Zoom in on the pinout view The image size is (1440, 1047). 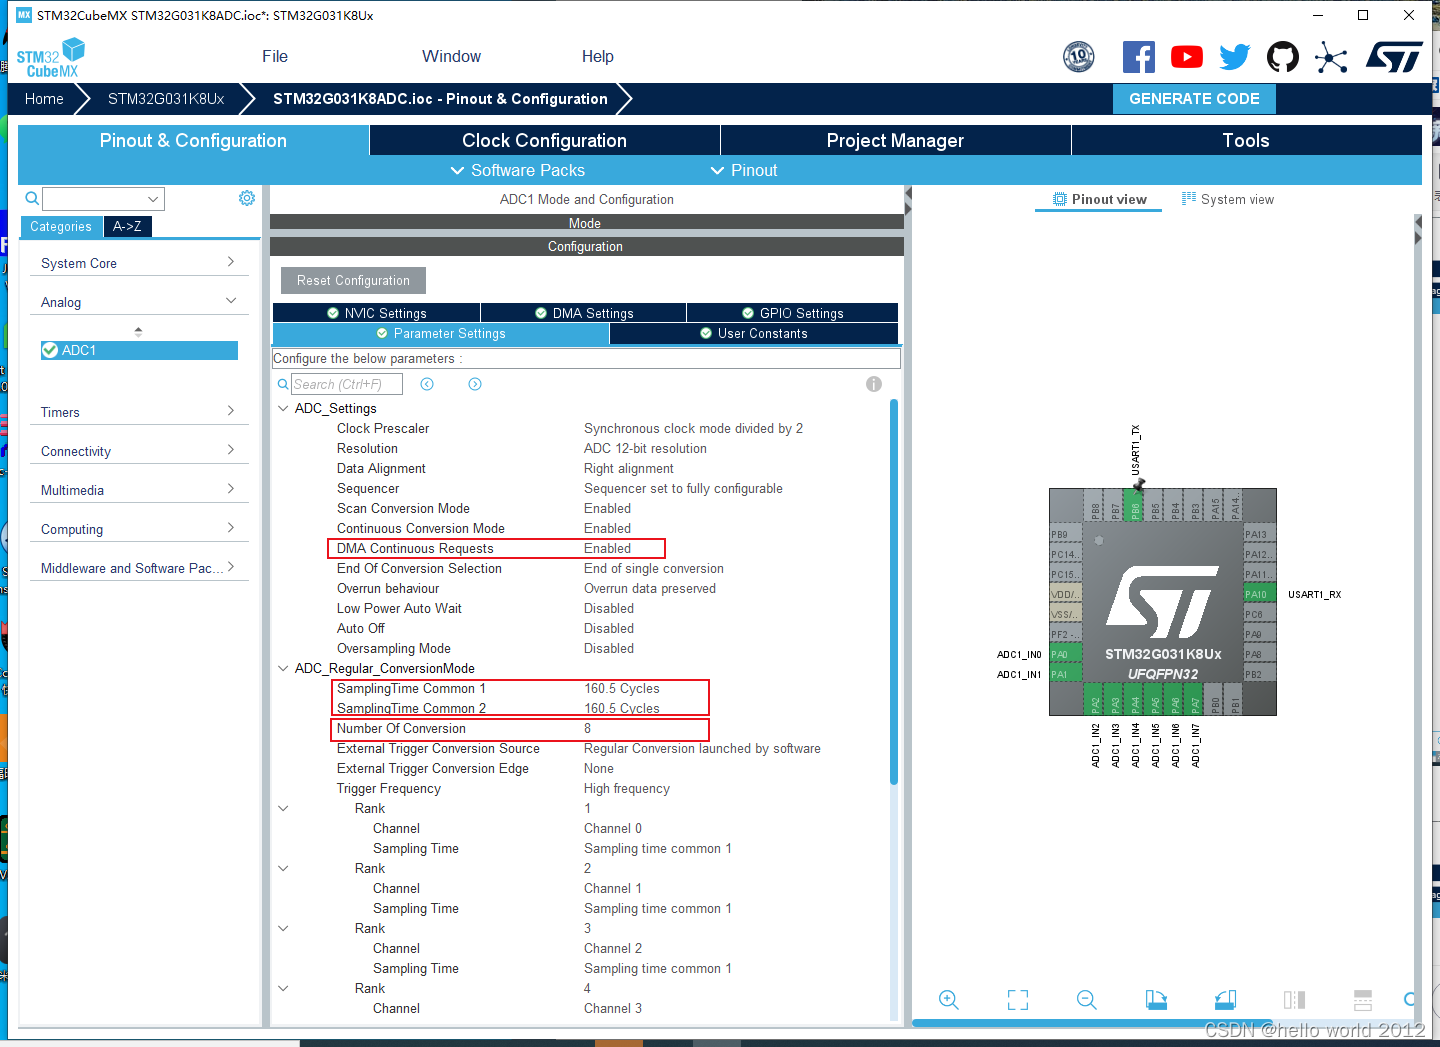[x=949, y=999]
